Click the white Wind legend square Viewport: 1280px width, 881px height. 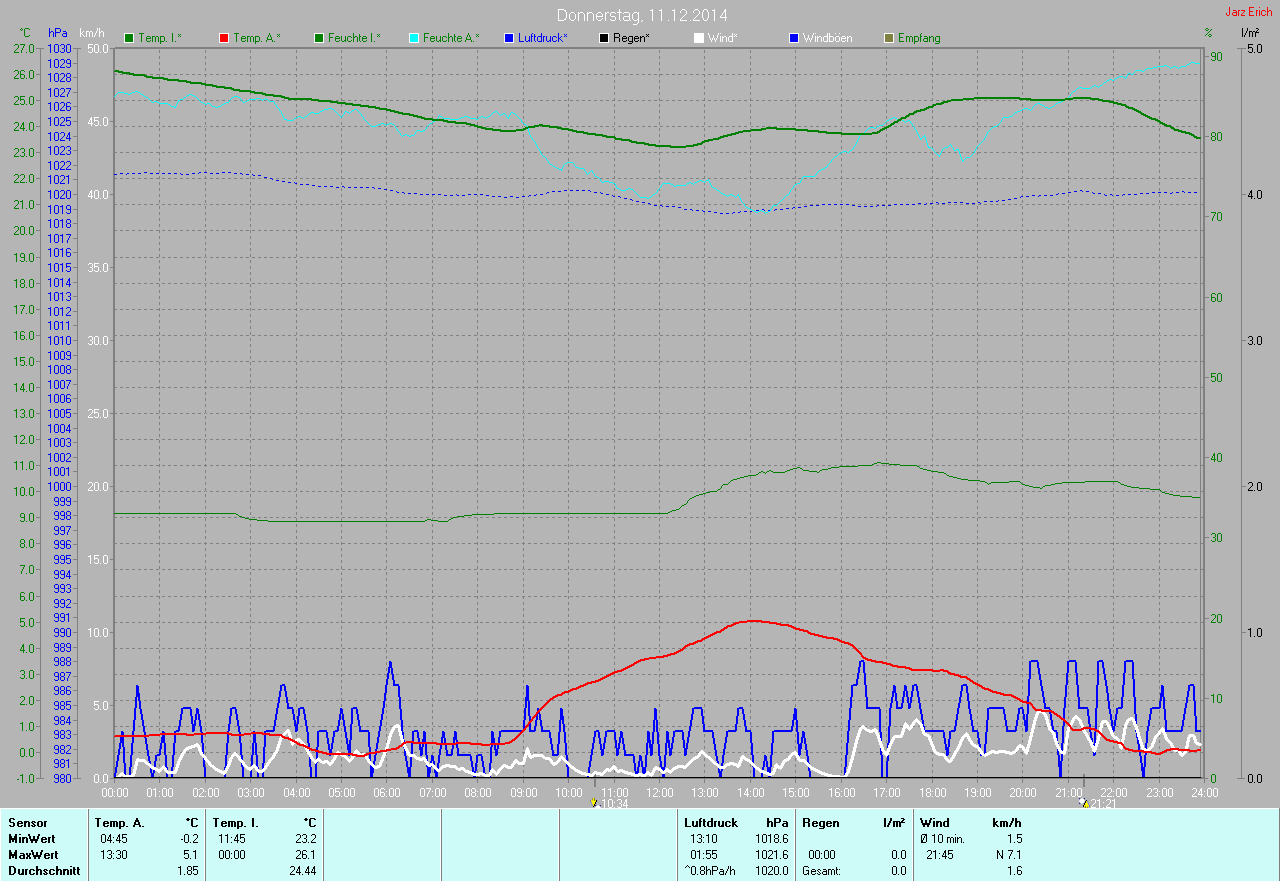click(x=699, y=38)
